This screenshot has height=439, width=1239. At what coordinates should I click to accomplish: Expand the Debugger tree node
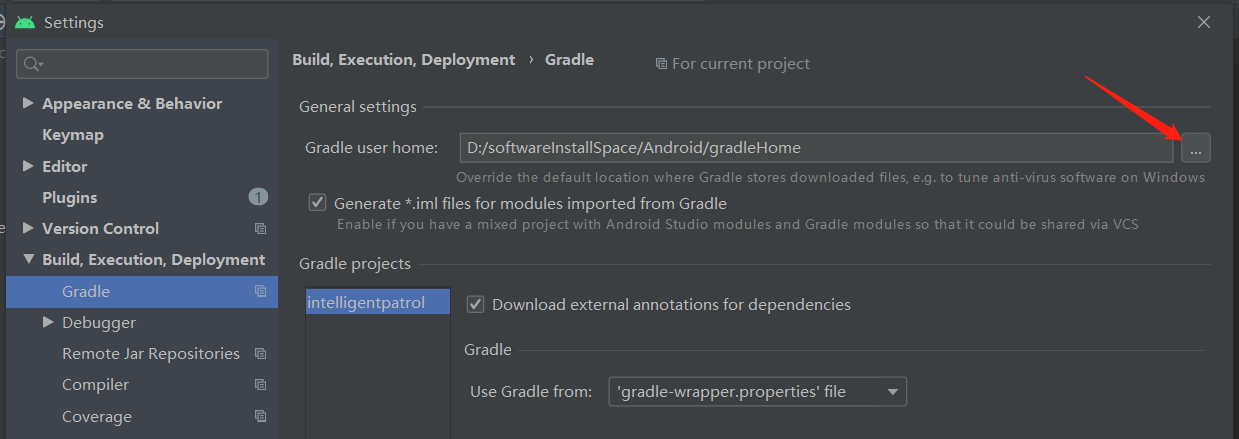[48, 322]
